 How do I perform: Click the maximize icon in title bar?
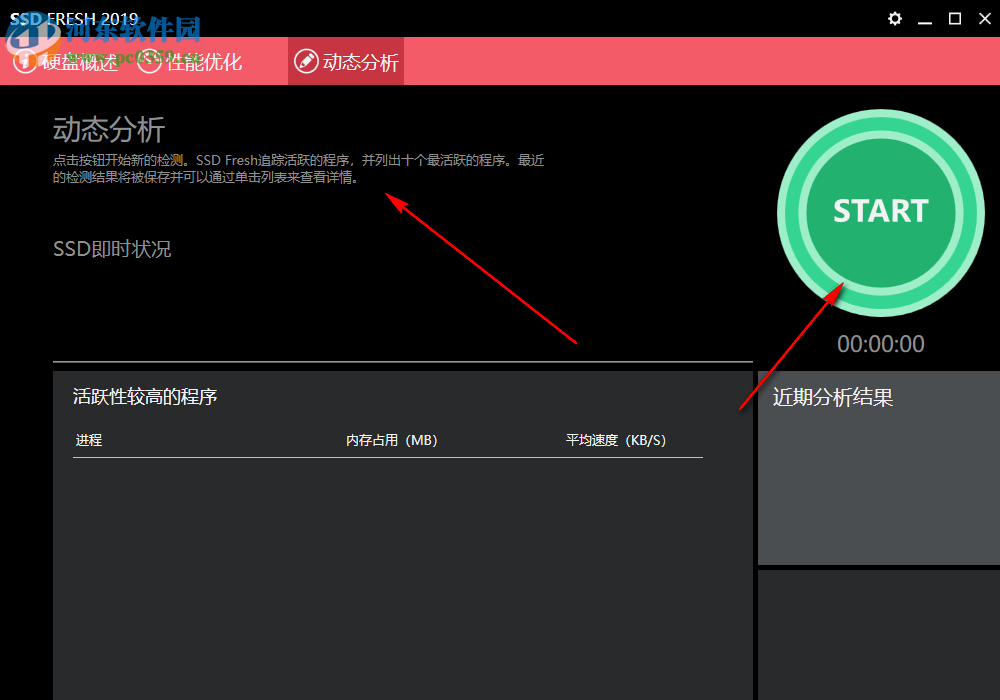pos(954,18)
